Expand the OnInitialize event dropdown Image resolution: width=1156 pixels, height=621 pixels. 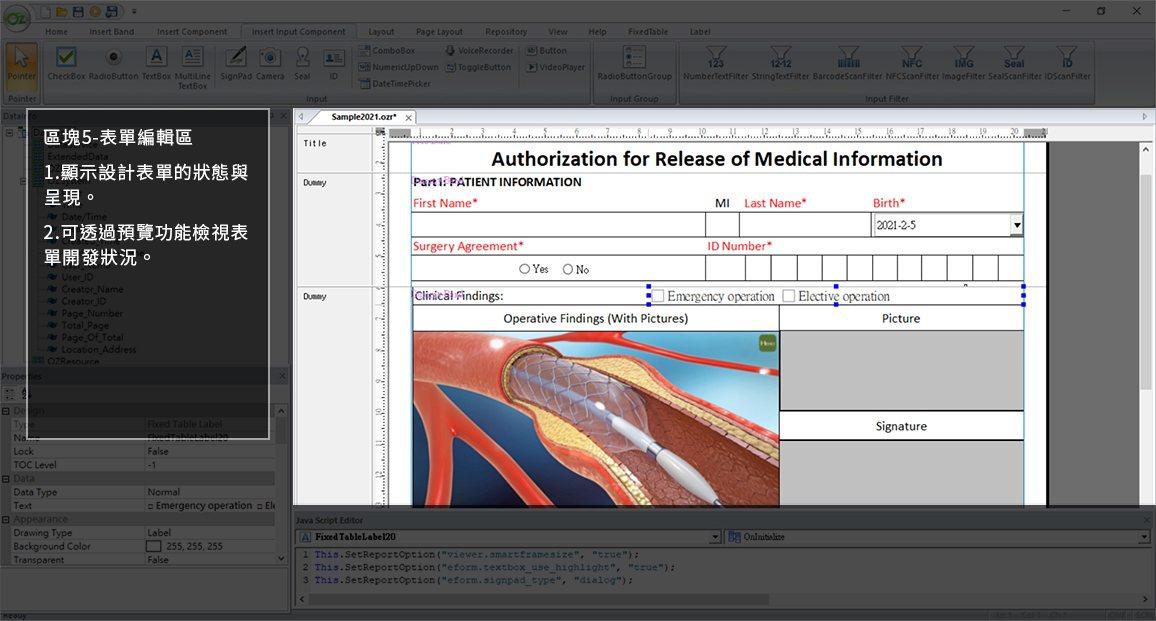(1143, 537)
